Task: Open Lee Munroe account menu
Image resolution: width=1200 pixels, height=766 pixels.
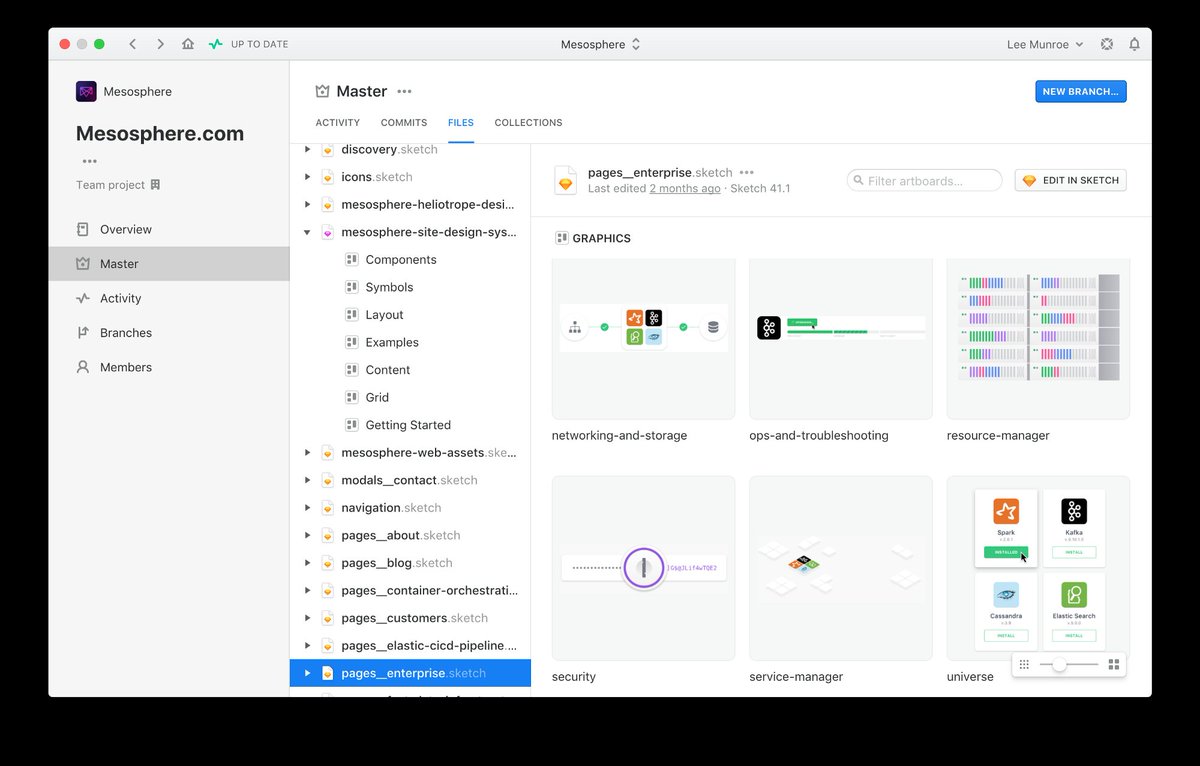Action: tap(1044, 44)
